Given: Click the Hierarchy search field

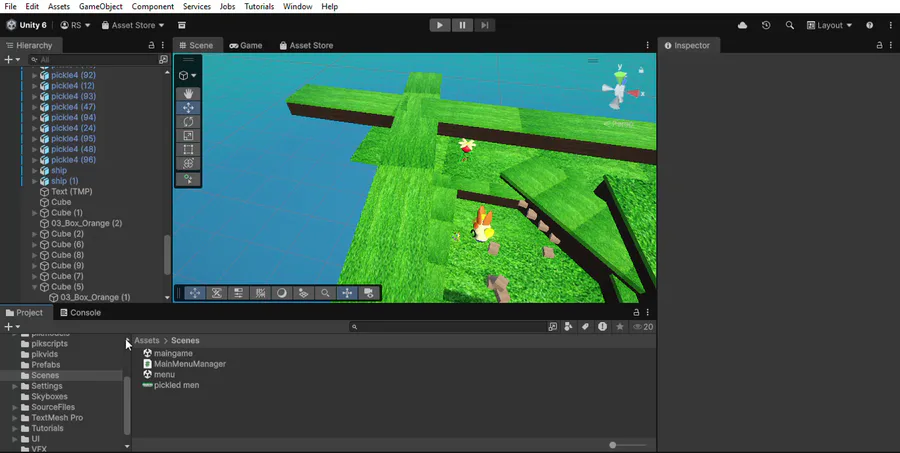Looking at the screenshot, I should [92, 60].
